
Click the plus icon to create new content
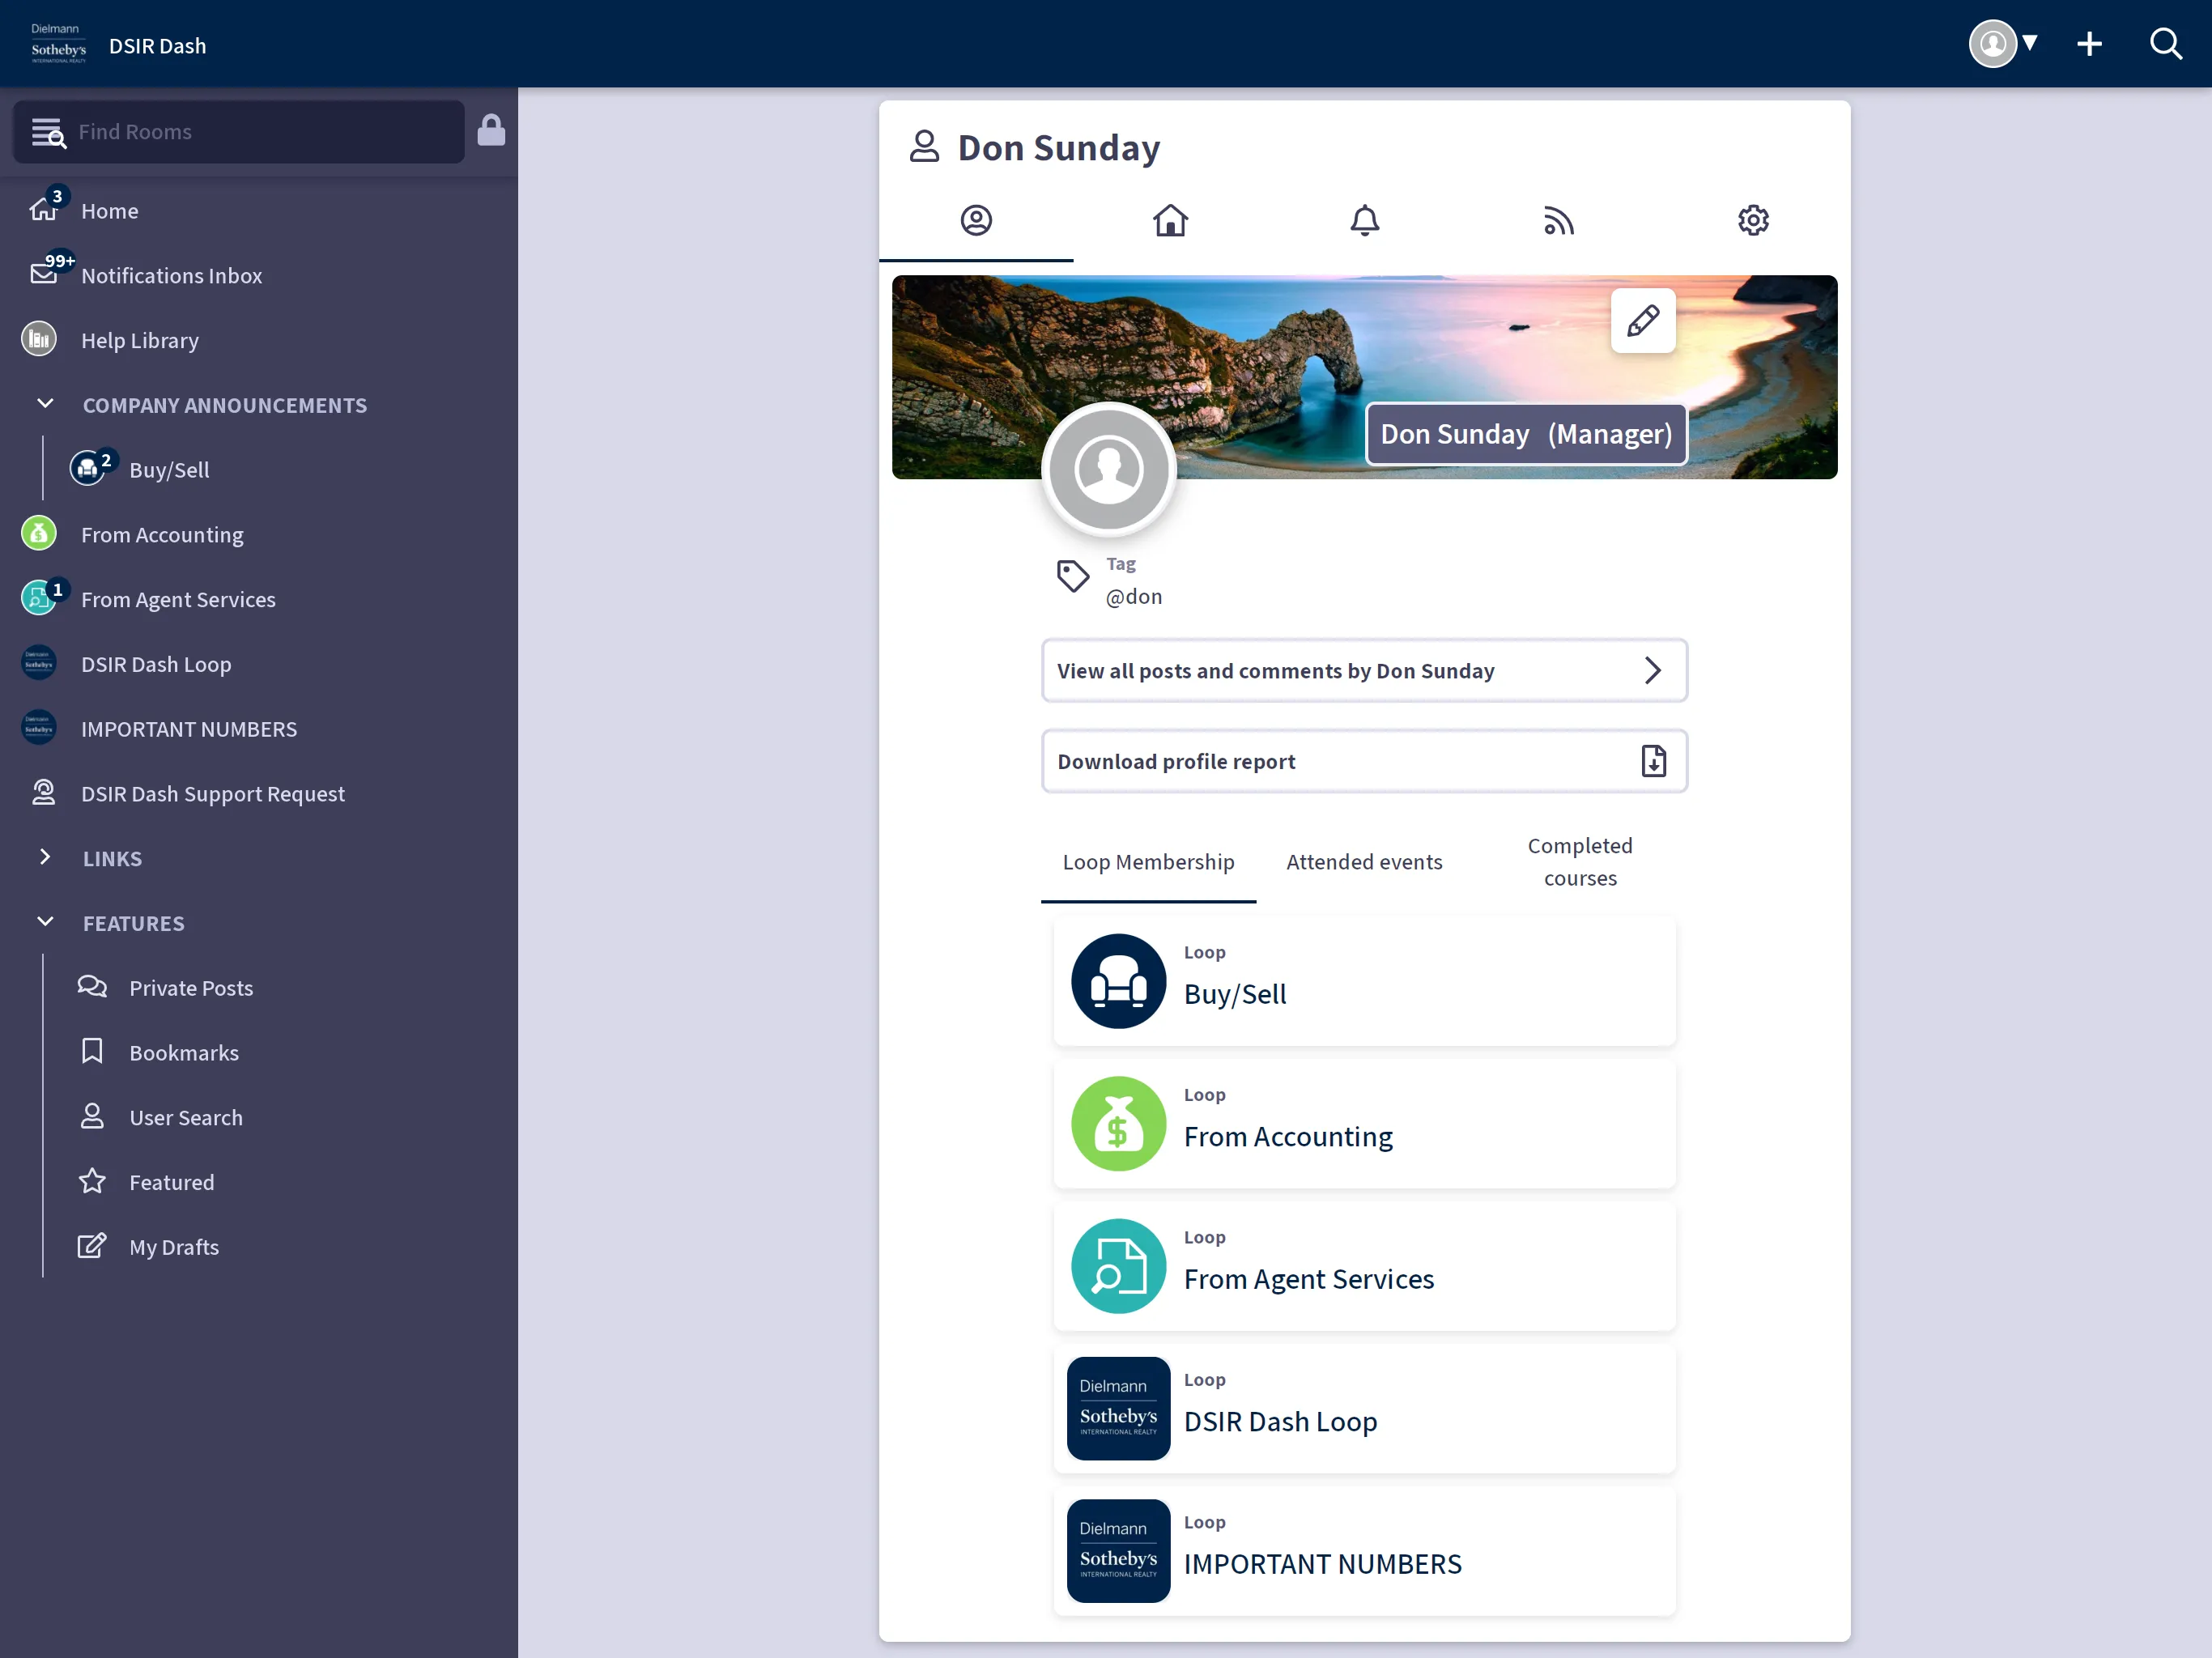click(2090, 43)
